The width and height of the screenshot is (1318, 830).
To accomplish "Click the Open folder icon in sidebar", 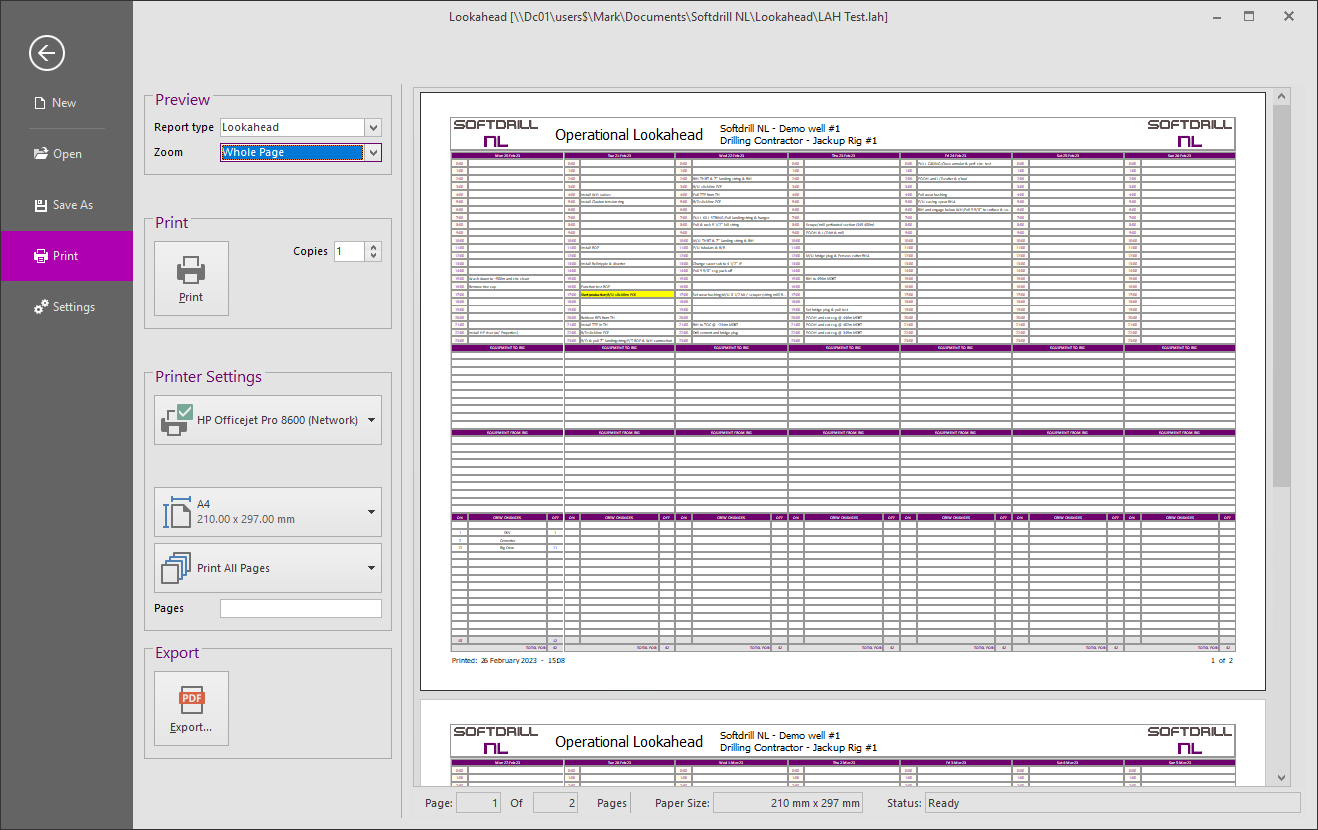I will coord(40,154).
